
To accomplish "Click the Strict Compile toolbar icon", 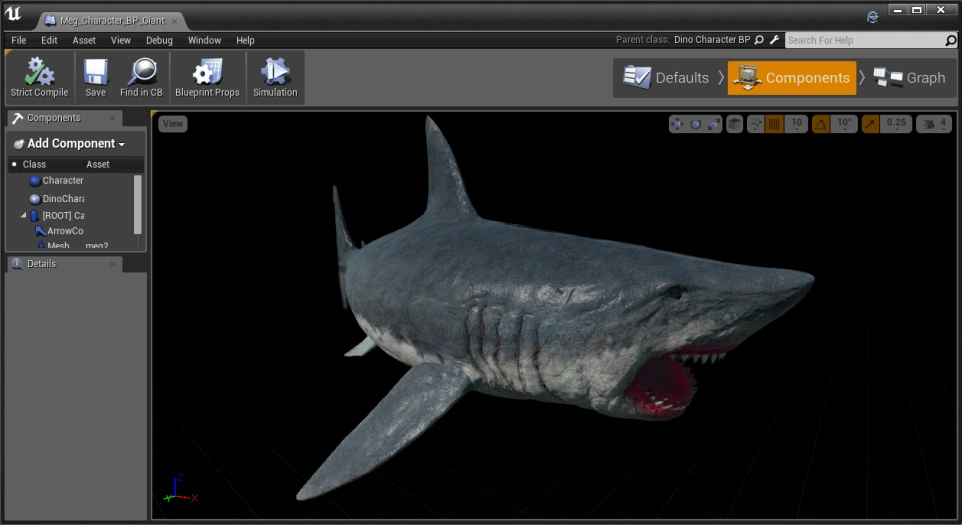I will [x=39, y=73].
